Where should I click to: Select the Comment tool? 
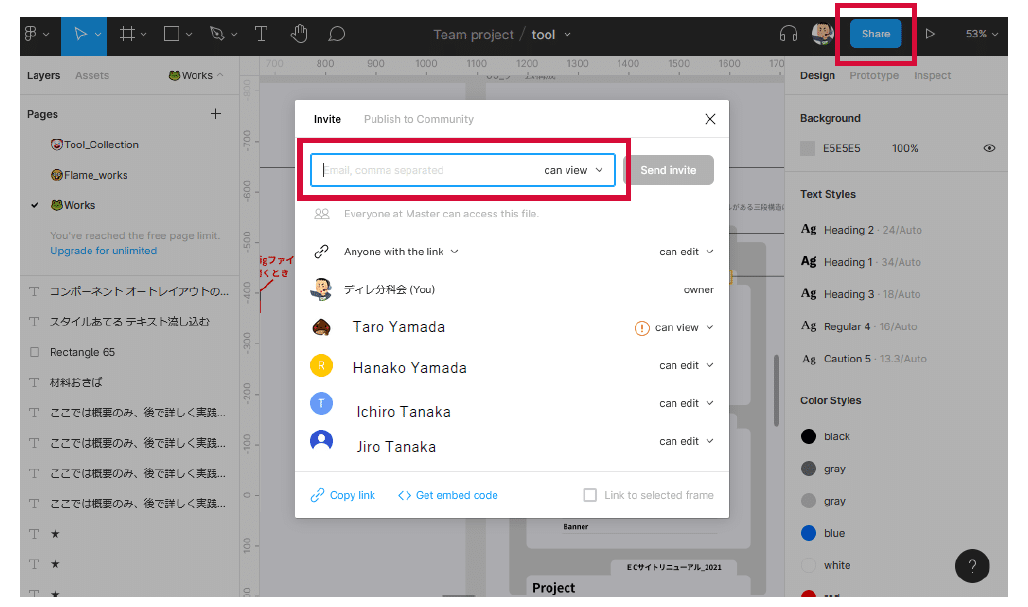336,34
